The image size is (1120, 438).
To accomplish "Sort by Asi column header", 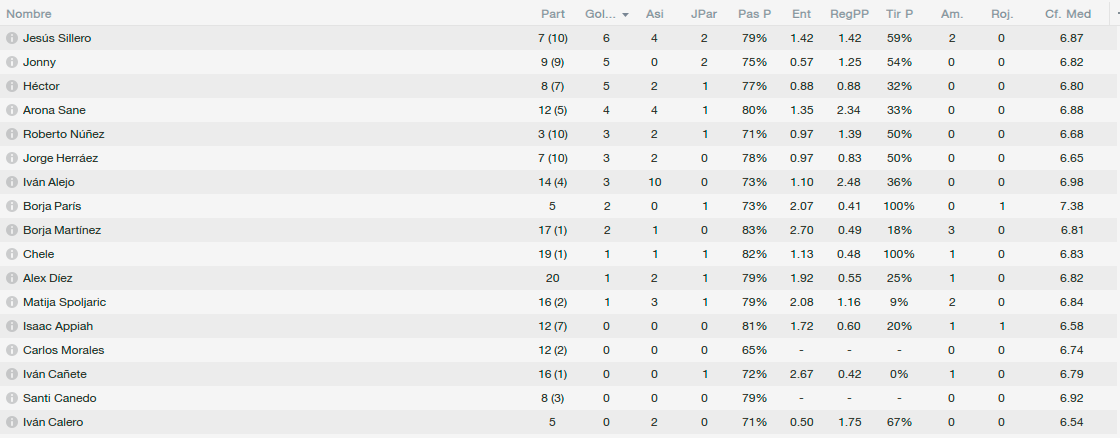I will pos(654,14).
